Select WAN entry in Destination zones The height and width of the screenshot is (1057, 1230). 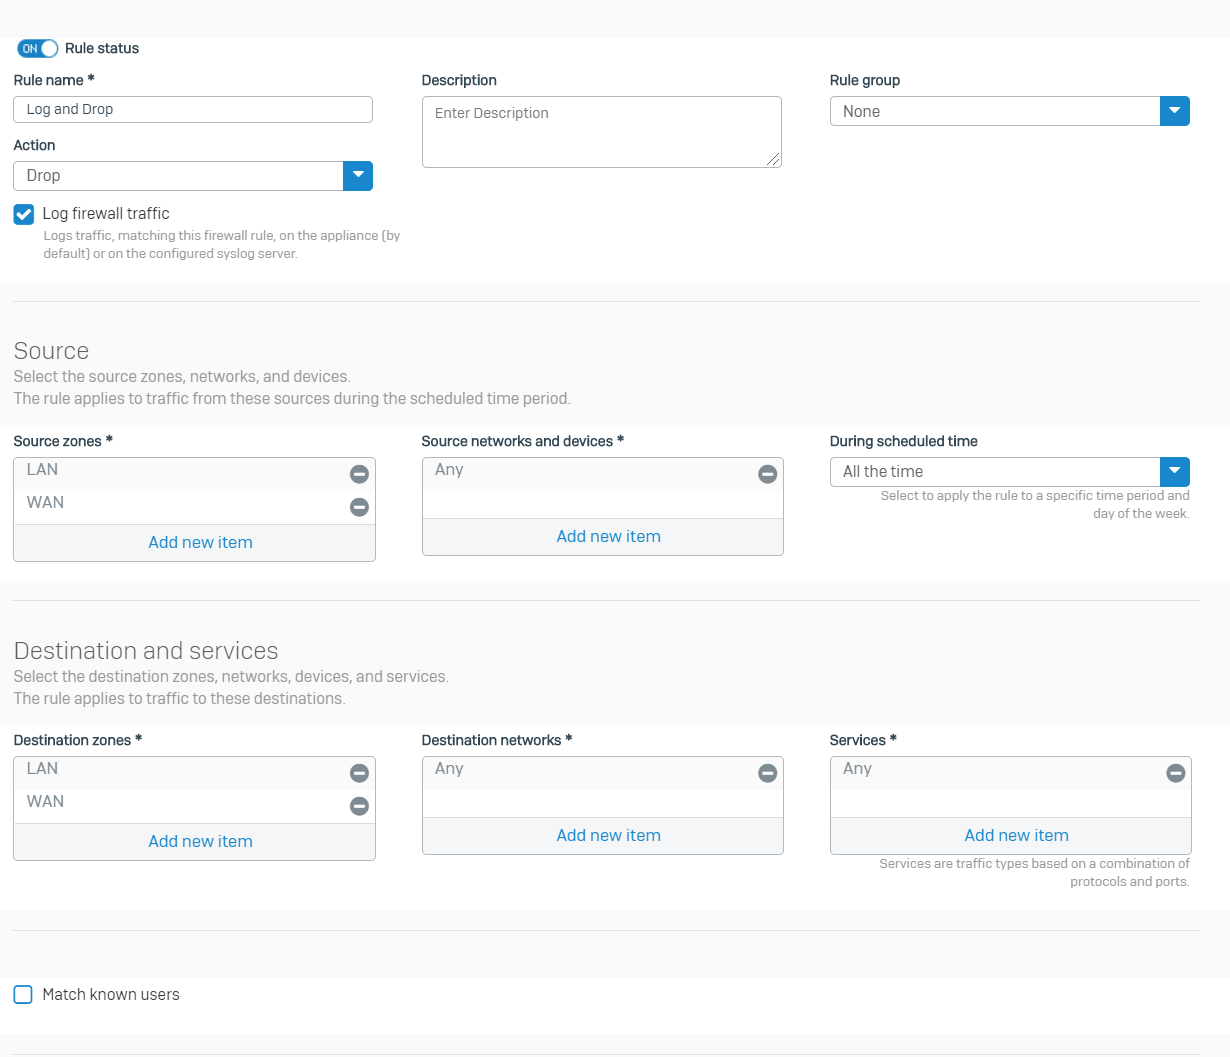194,806
